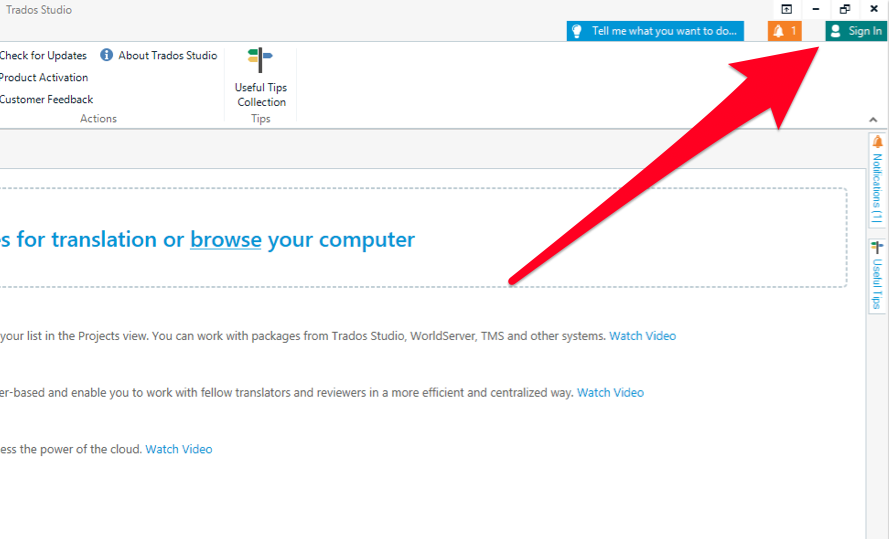Open Watch Video link after 'centralized way'

610,393
